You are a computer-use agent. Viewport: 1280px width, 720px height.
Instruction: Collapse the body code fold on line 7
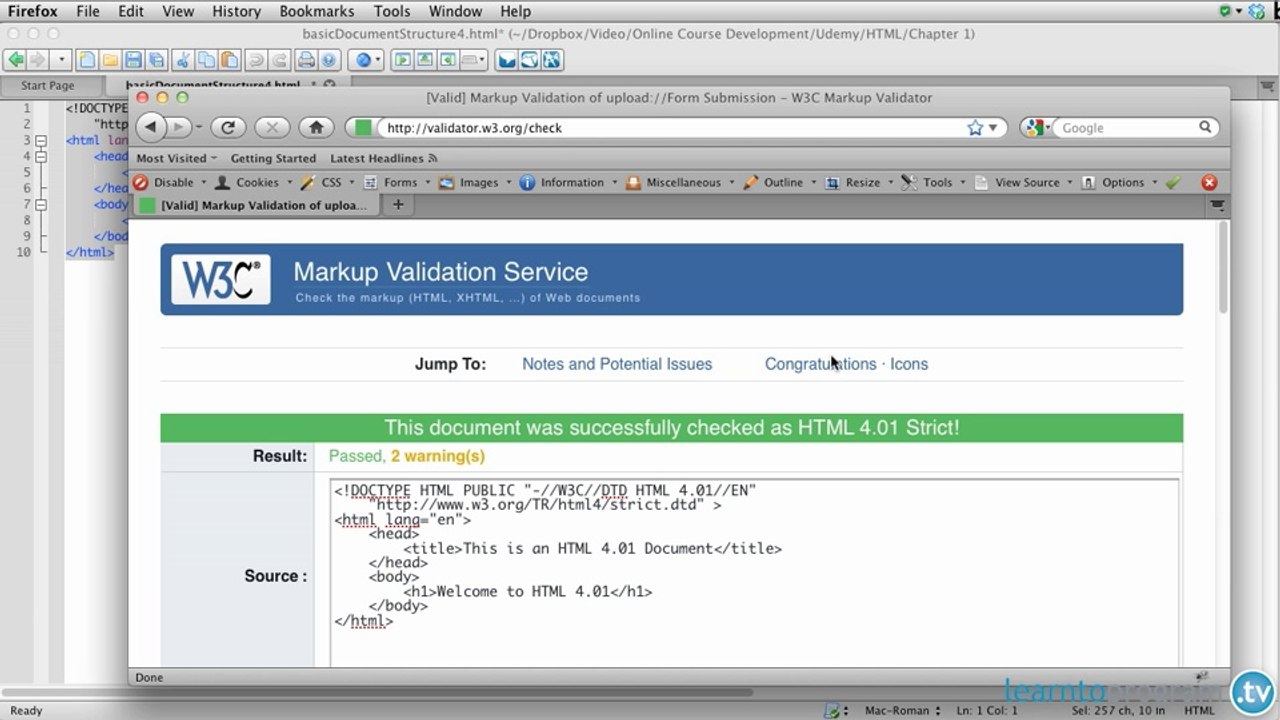[x=41, y=205]
